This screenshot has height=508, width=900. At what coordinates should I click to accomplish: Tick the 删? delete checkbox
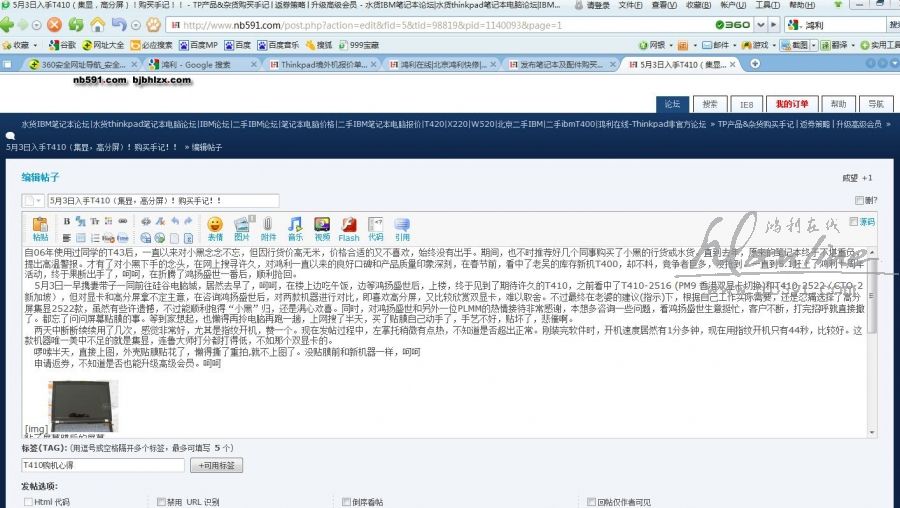(x=859, y=200)
